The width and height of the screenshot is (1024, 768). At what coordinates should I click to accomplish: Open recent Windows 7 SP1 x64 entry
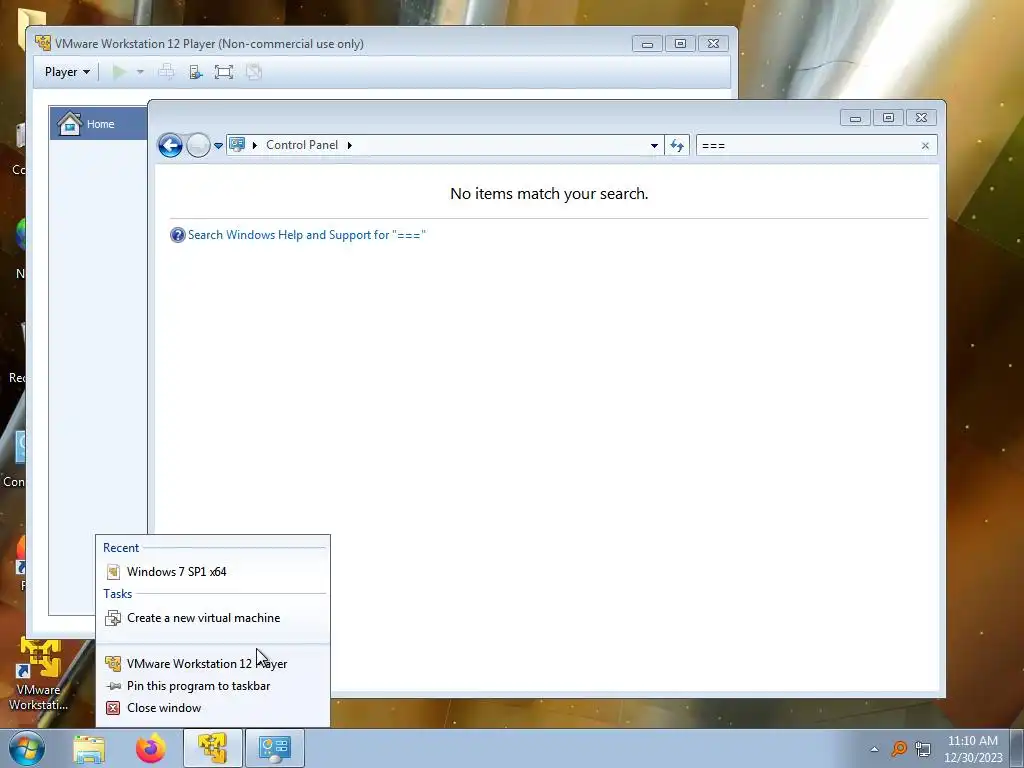click(x=212, y=571)
